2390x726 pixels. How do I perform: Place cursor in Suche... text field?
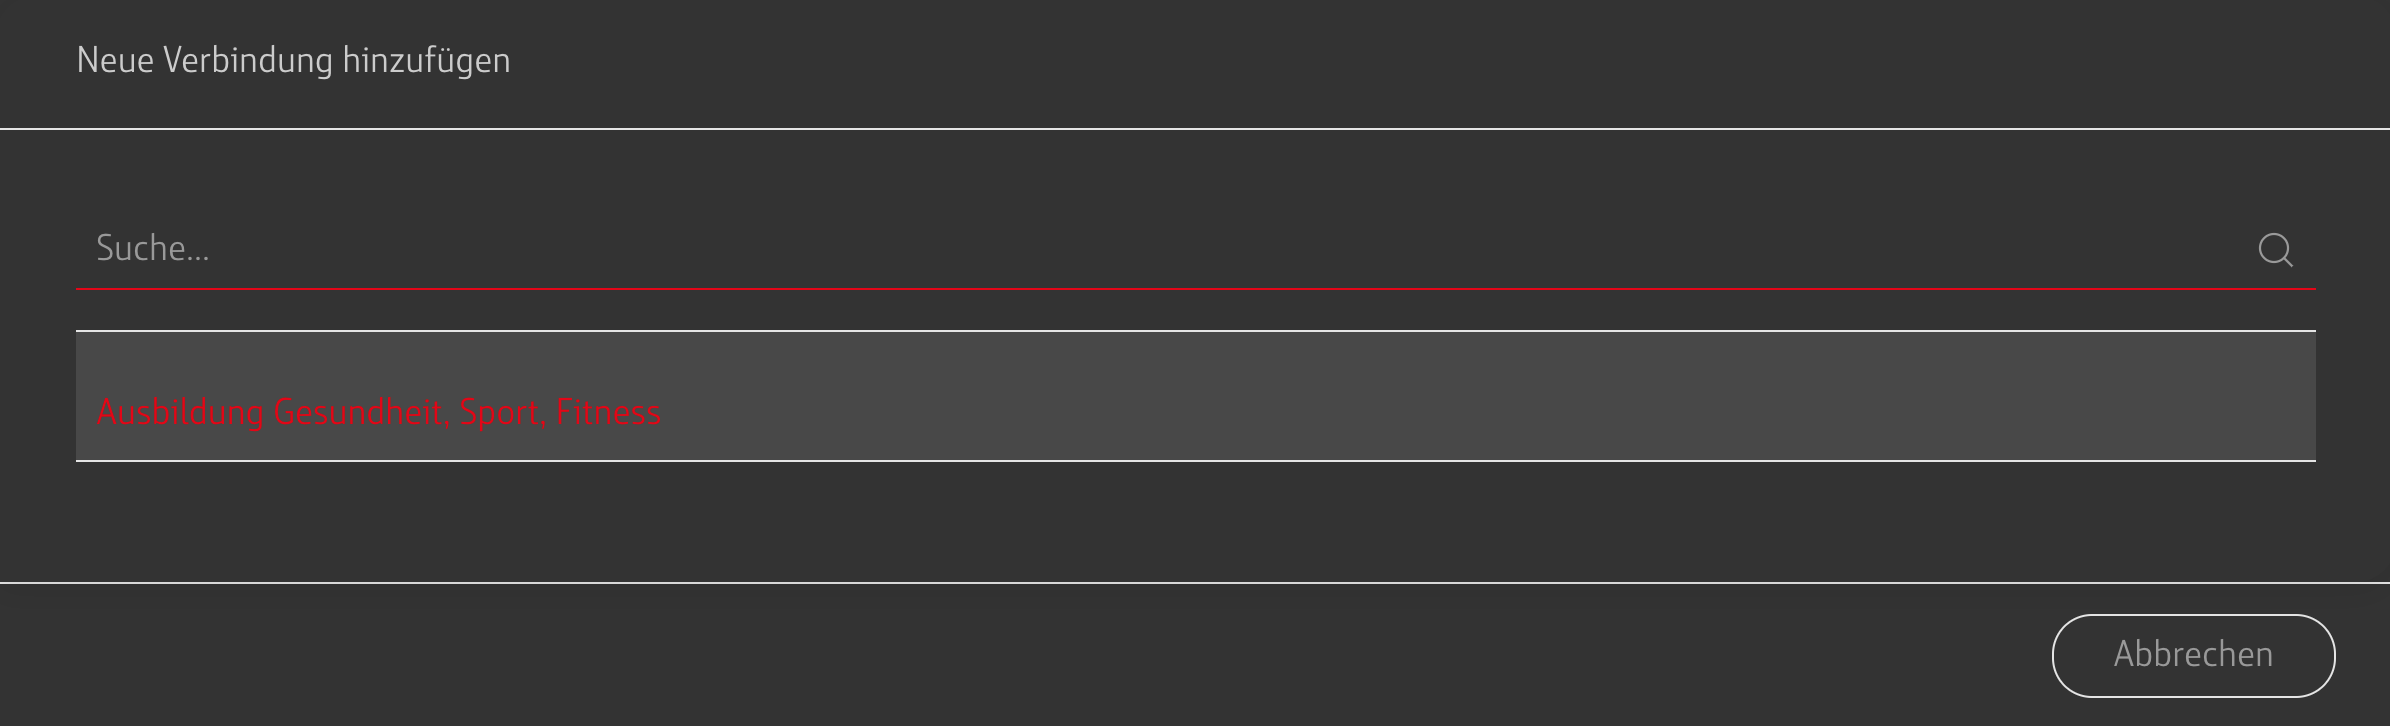click(x=1150, y=249)
